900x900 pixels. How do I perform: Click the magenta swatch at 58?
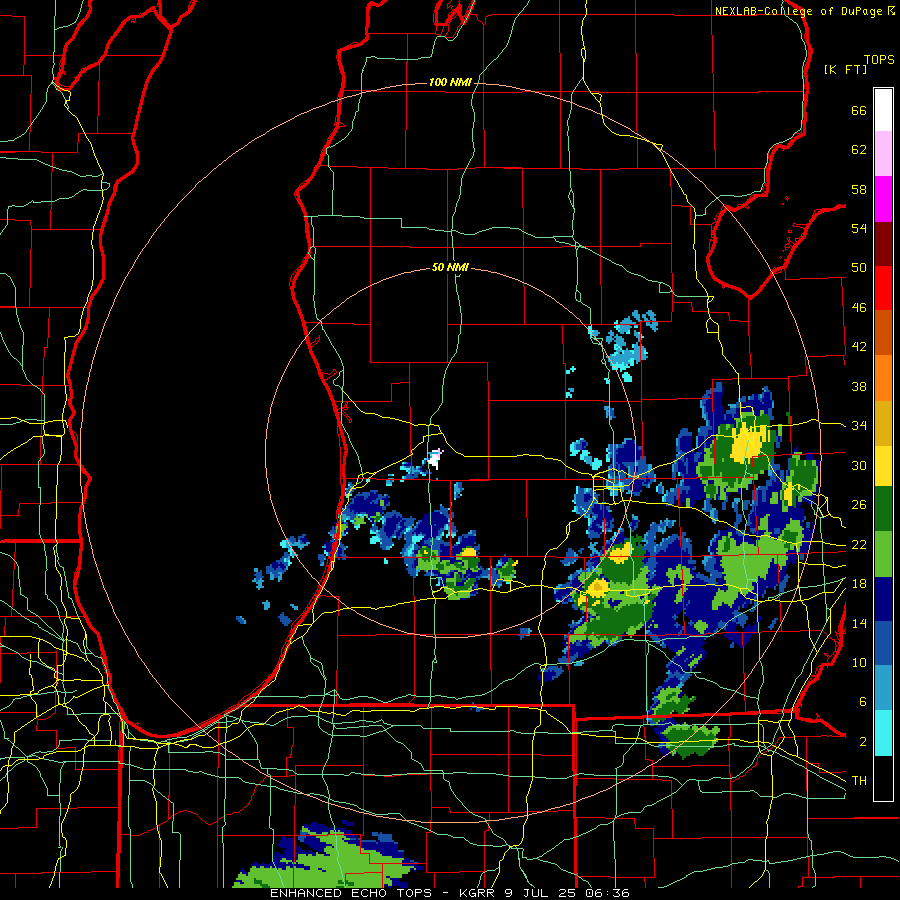tap(883, 199)
